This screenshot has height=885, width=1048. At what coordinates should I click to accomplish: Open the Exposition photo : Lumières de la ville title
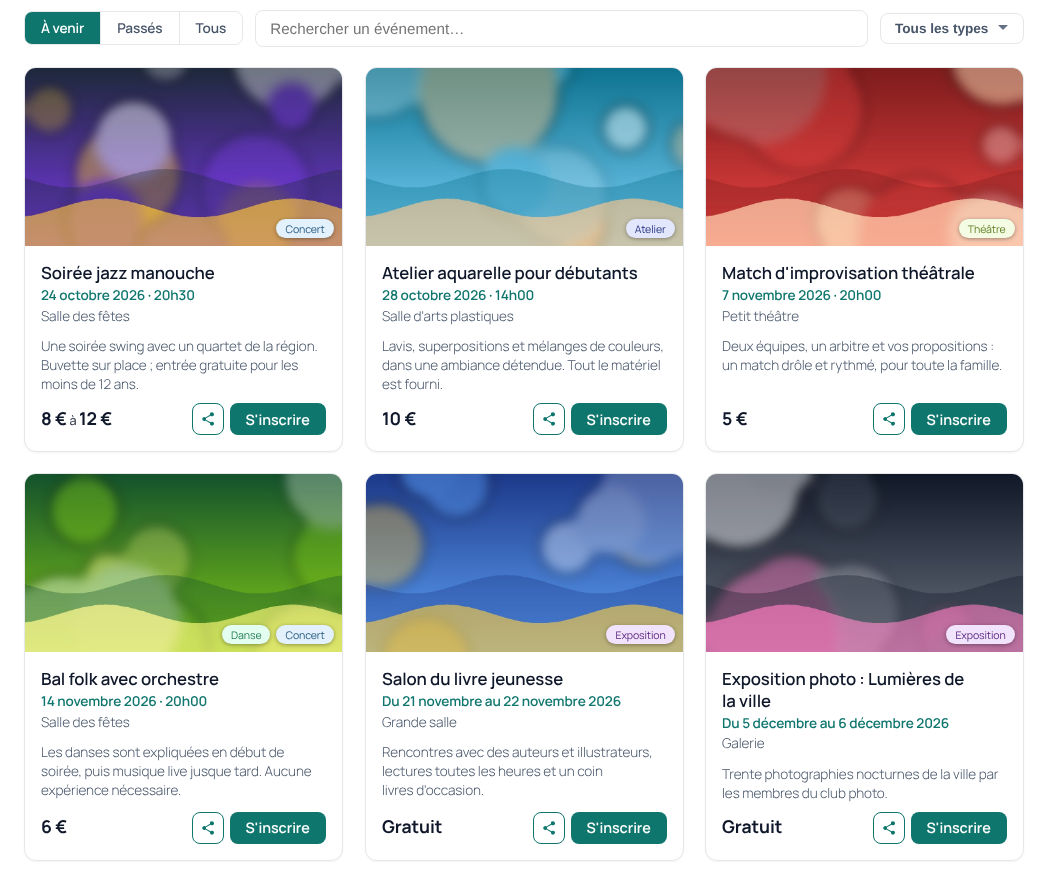[842, 690]
